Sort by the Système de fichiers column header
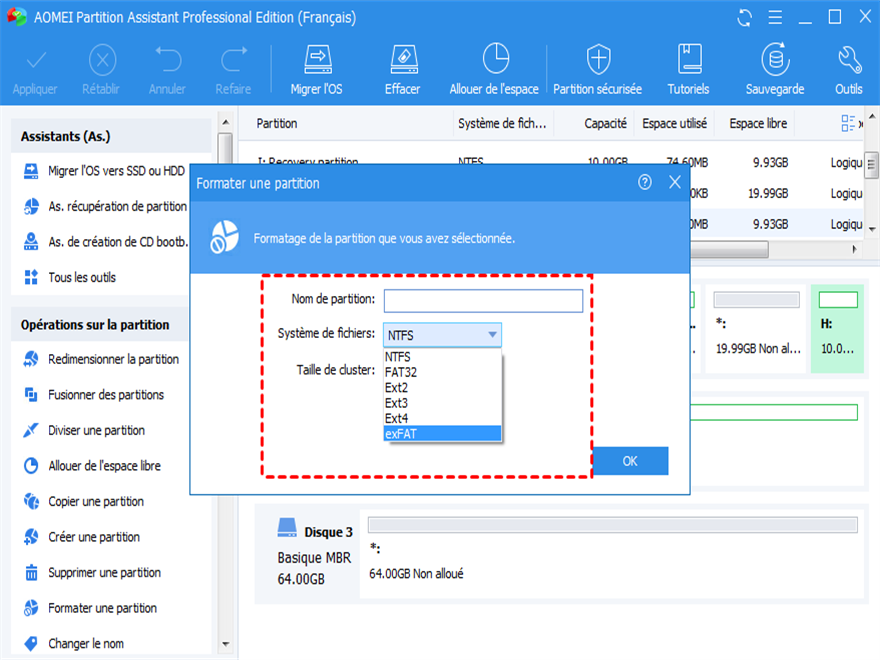 click(x=502, y=123)
